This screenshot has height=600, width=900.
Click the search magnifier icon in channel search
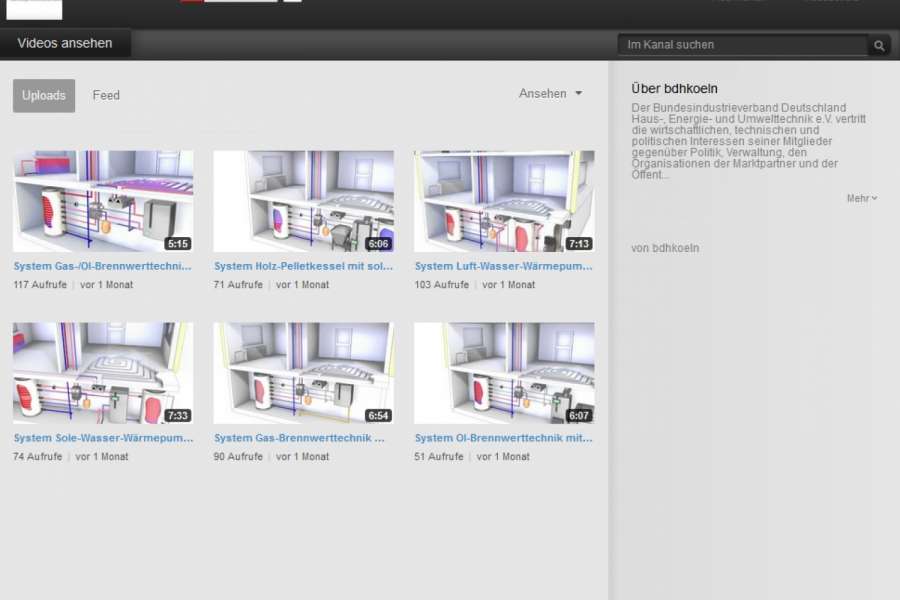tap(879, 45)
